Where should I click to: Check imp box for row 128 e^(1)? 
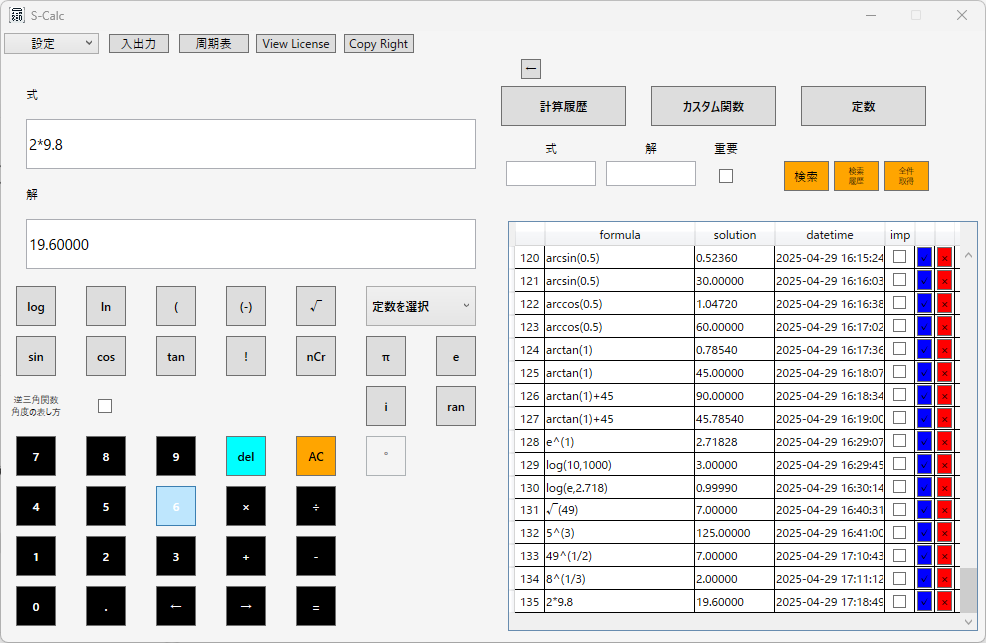(900, 441)
